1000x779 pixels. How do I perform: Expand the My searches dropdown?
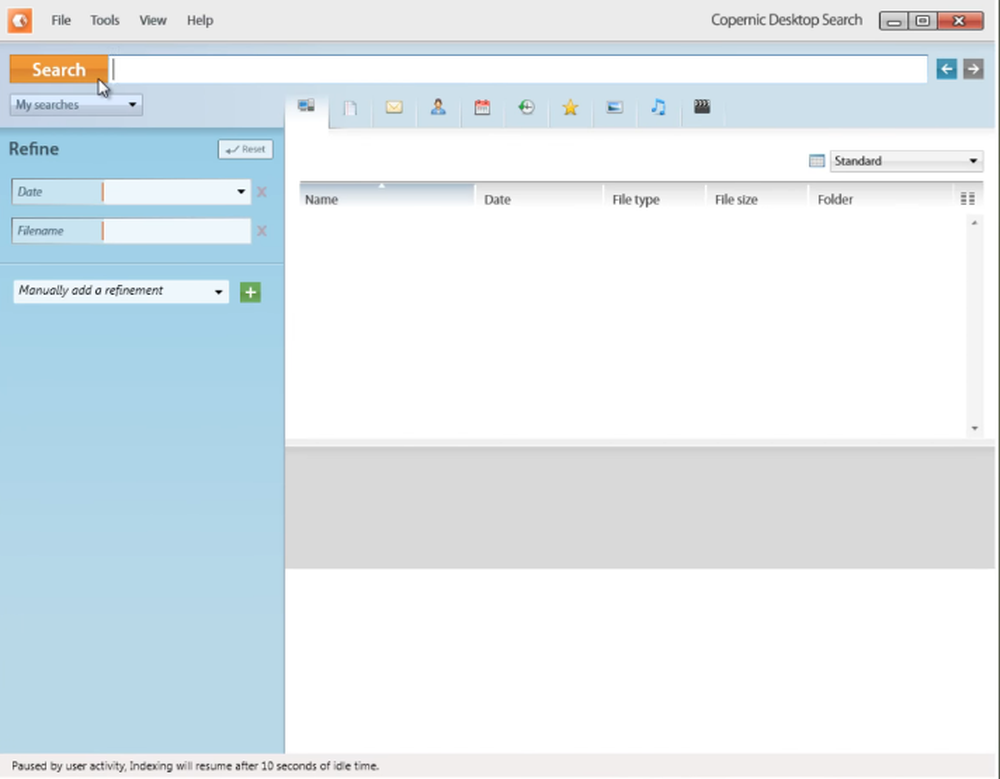[76, 105]
